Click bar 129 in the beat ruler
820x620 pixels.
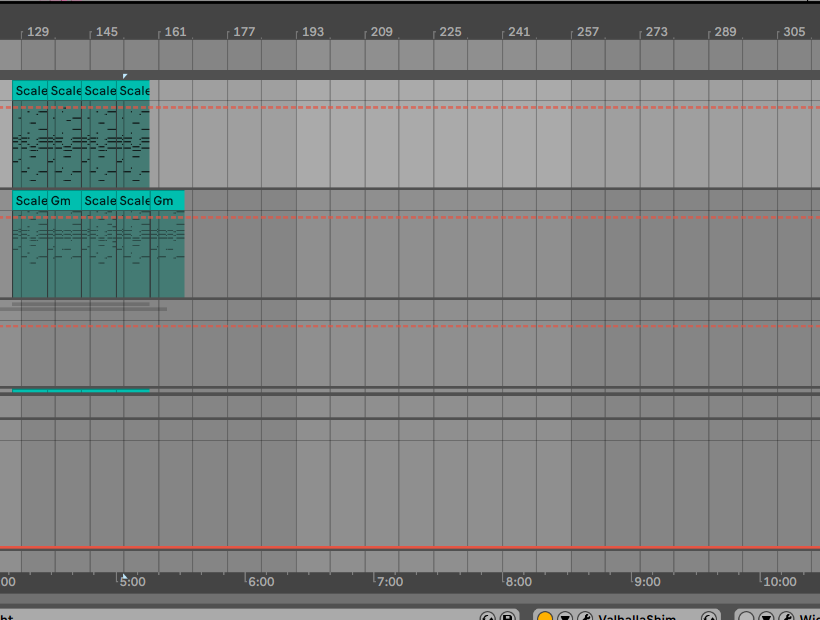point(38,32)
